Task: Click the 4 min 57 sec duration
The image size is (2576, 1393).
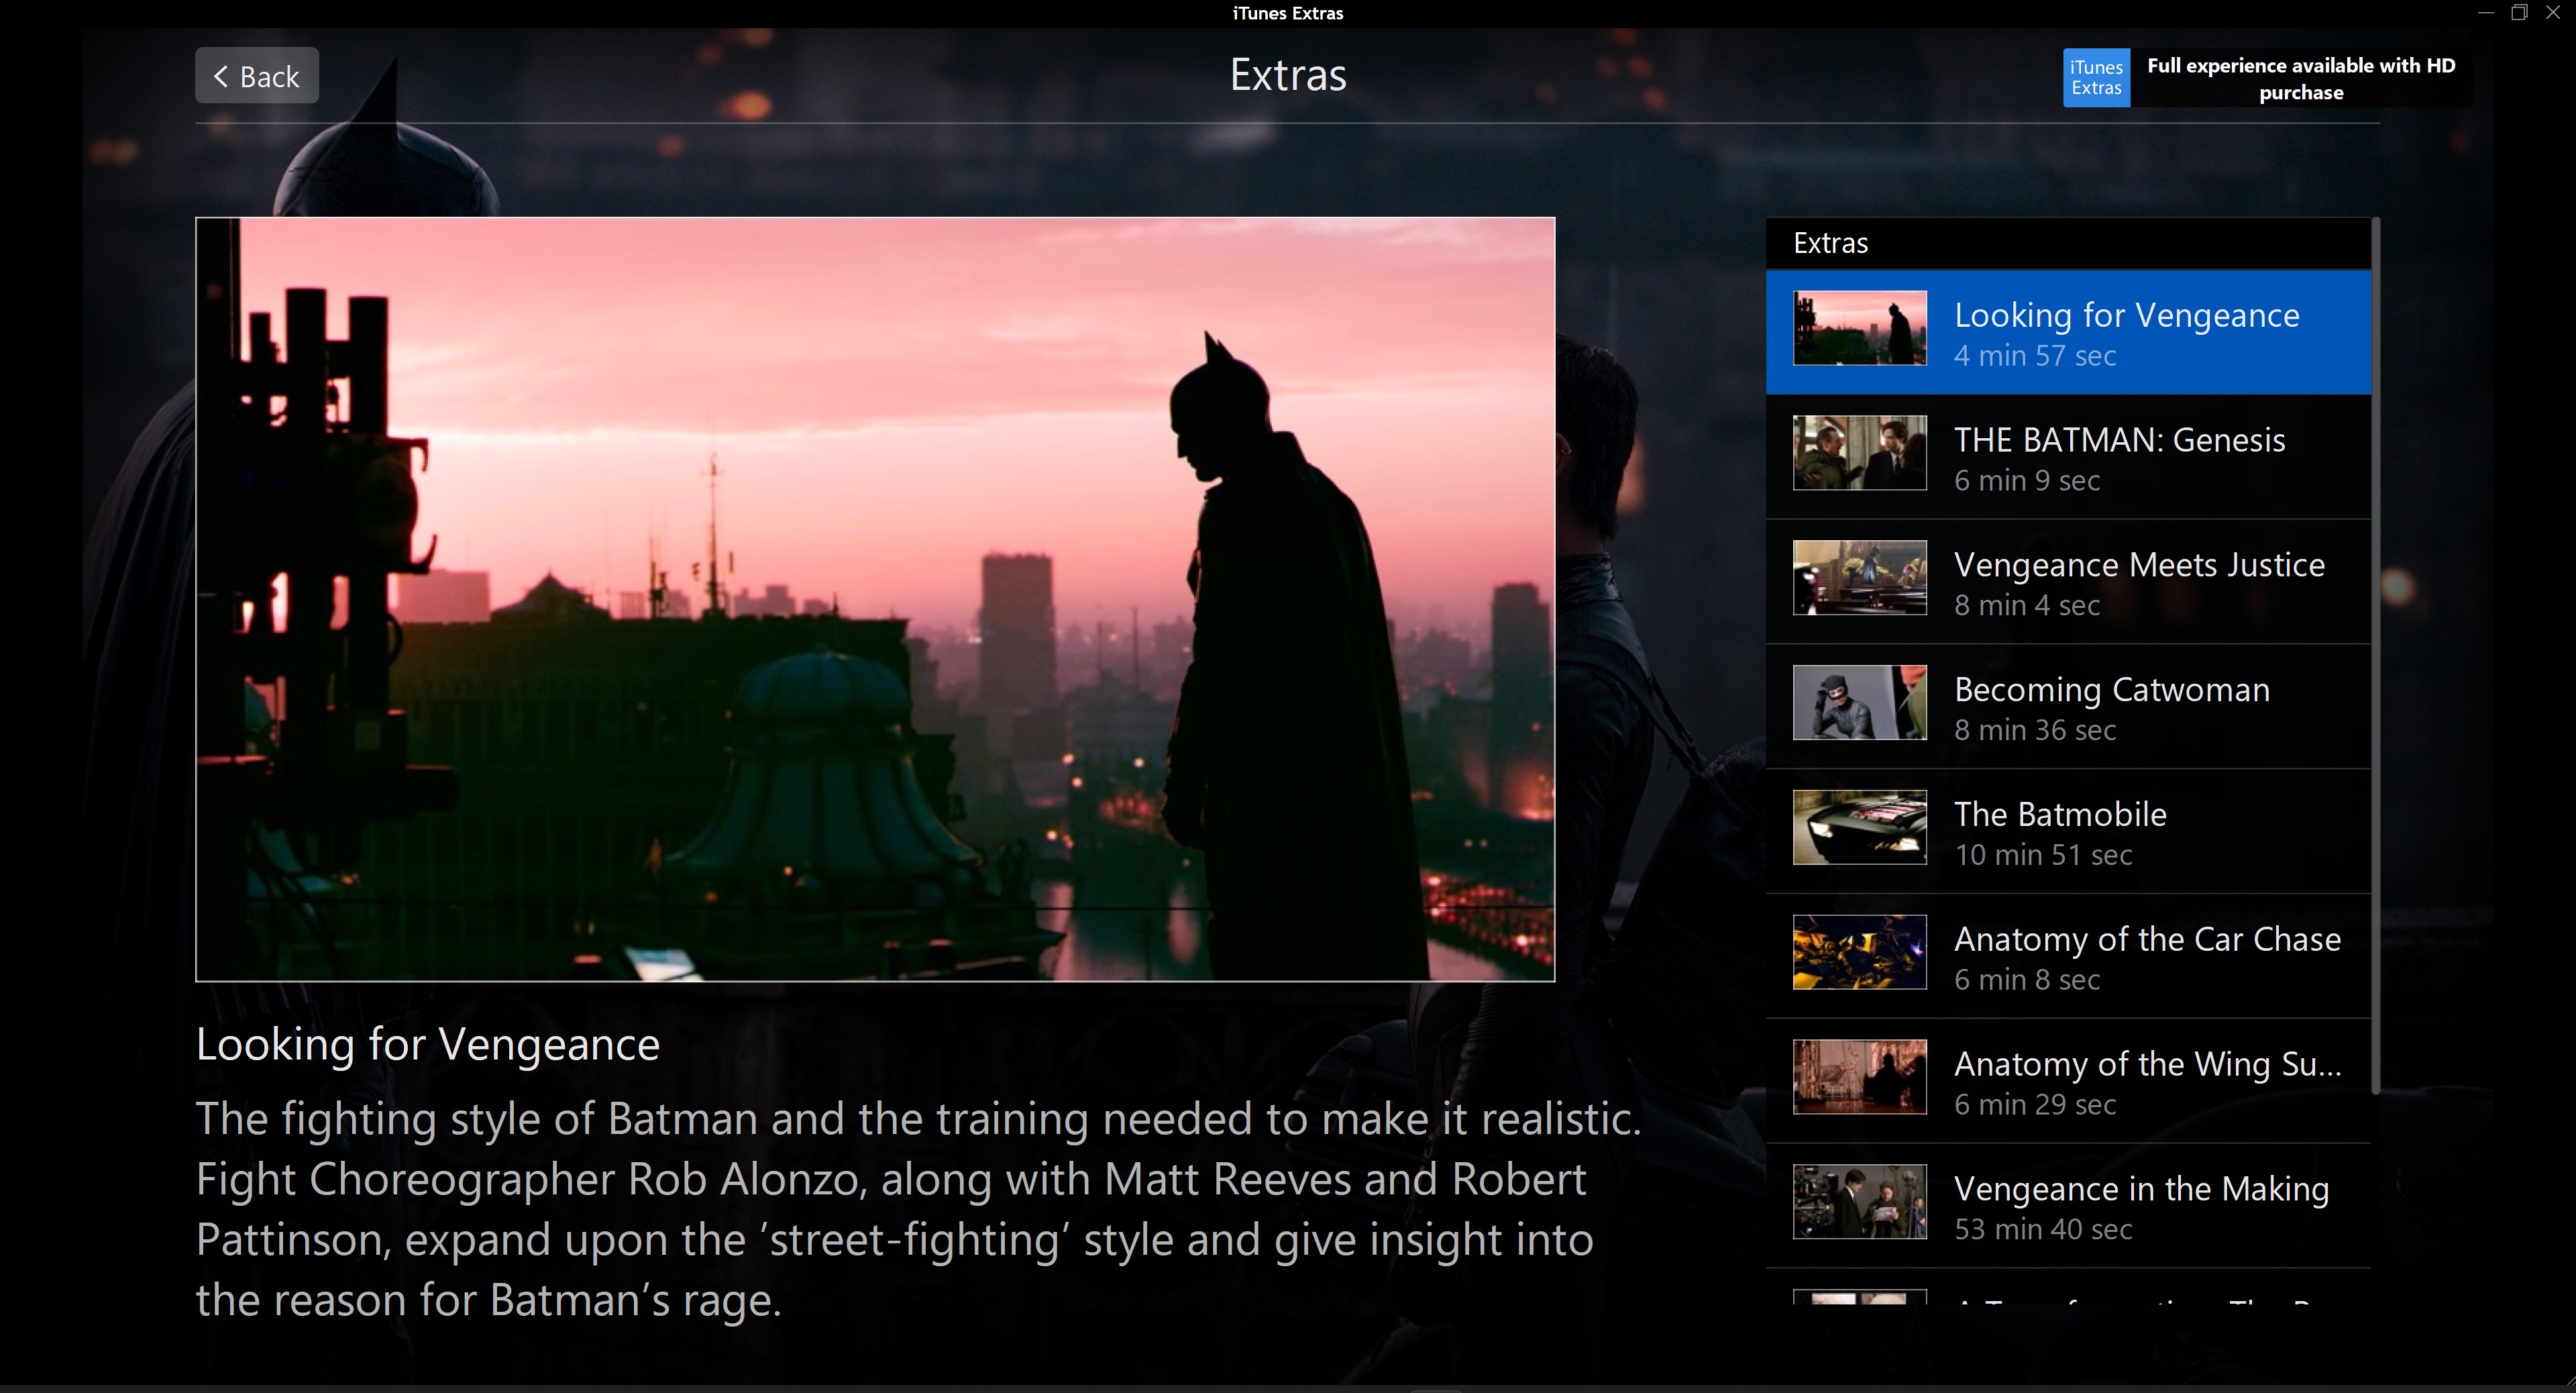Action: click(2035, 356)
